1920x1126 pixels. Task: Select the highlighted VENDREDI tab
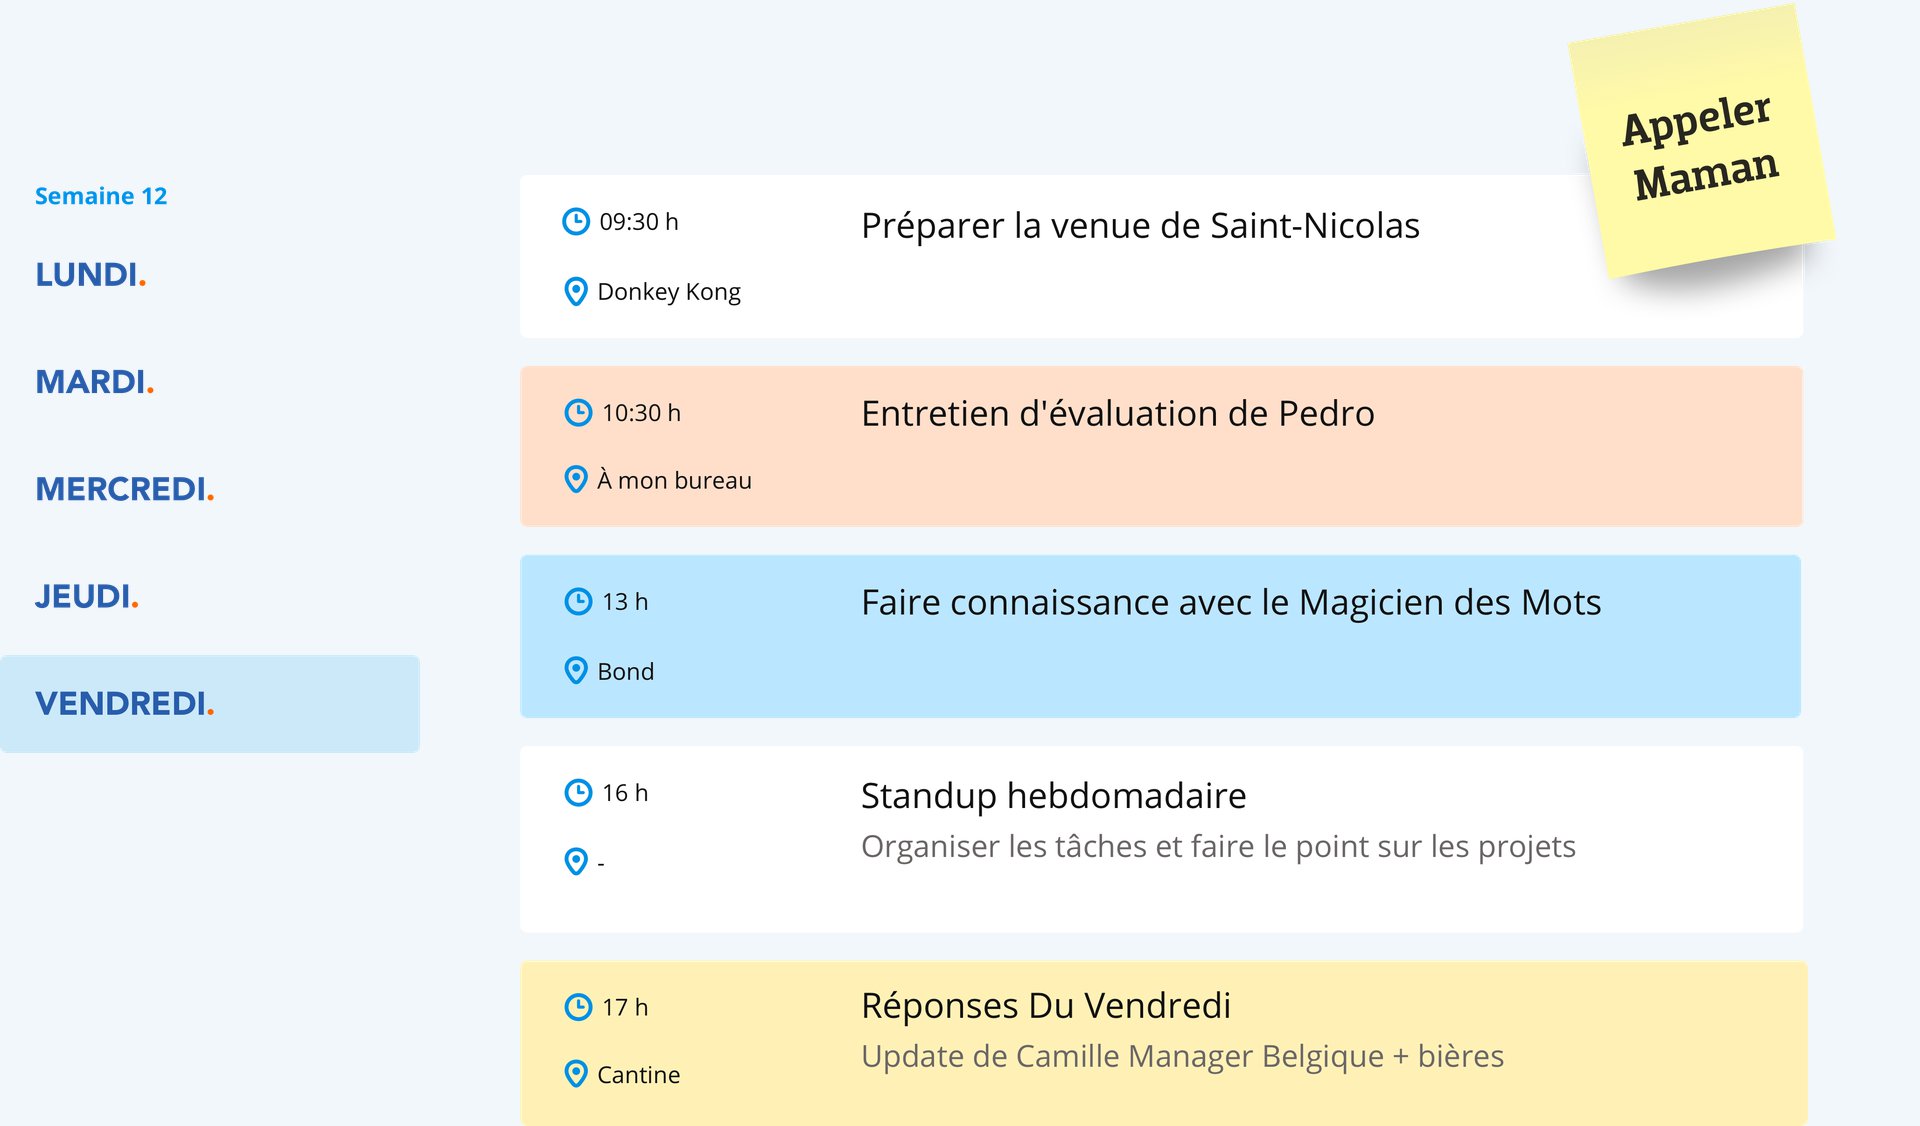click(210, 704)
